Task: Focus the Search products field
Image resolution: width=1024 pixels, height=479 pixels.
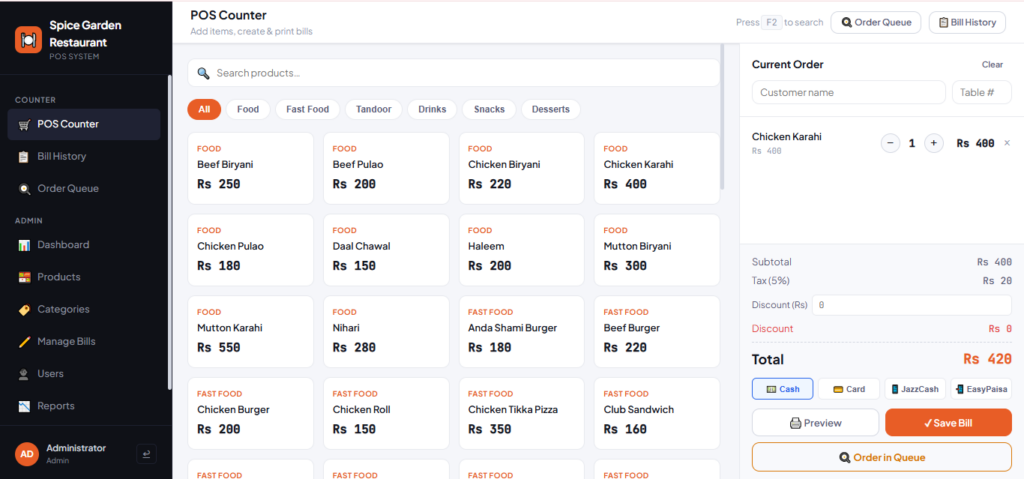Action: pos(454,73)
